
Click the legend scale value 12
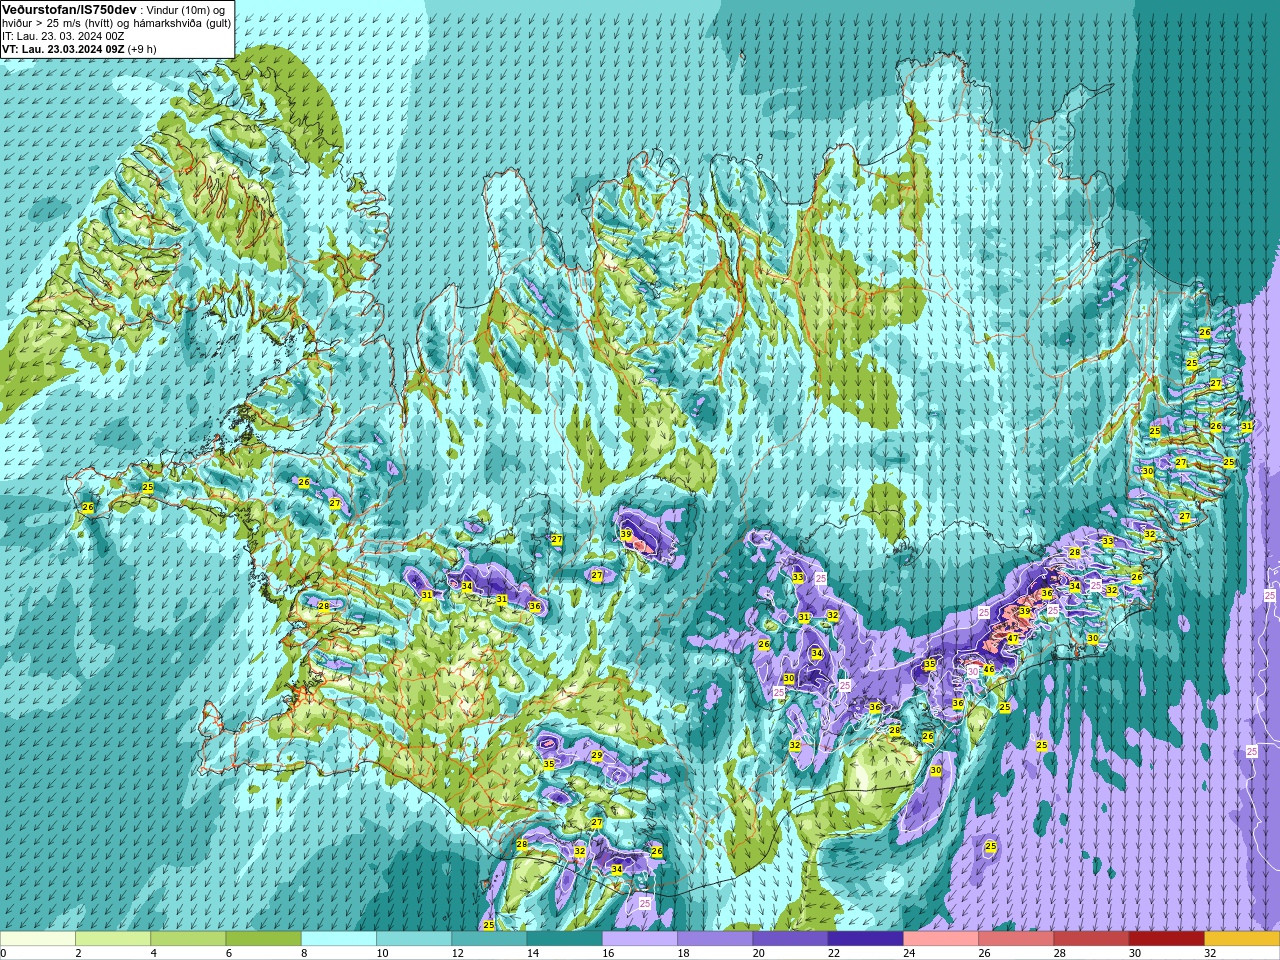(x=457, y=953)
